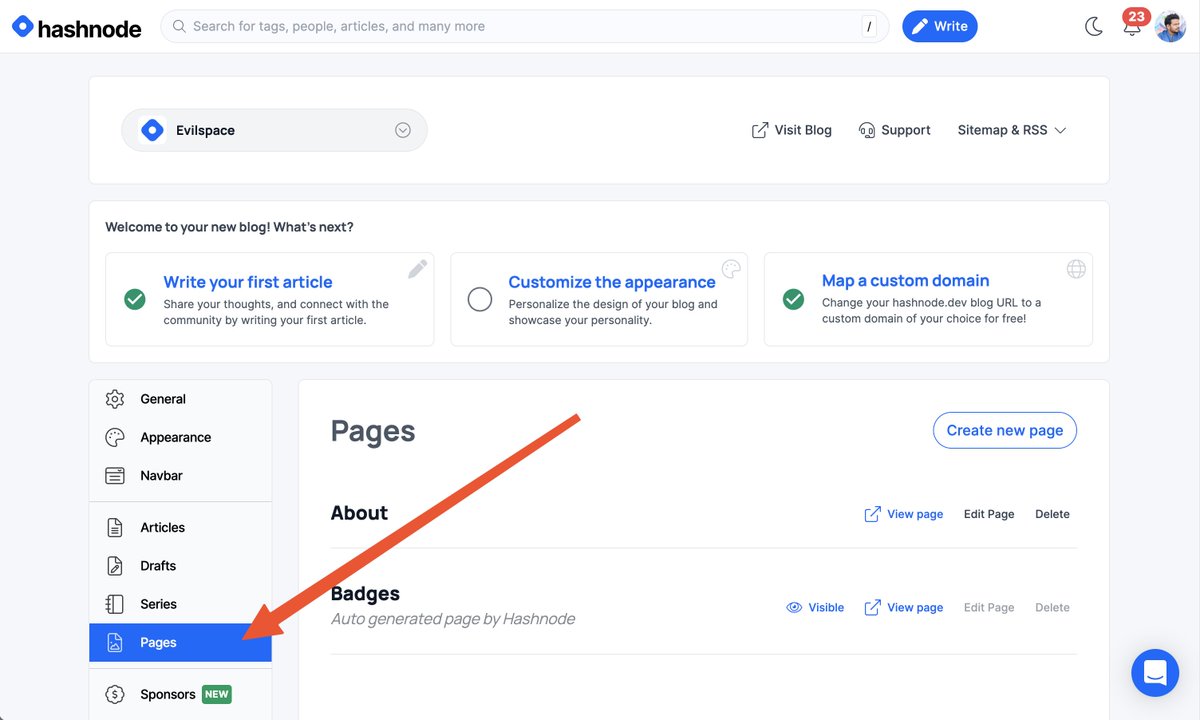The width and height of the screenshot is (1200, 720).
Task: Expand the Sitemap & RSS dropdown
Action: tap(1012, 130)
